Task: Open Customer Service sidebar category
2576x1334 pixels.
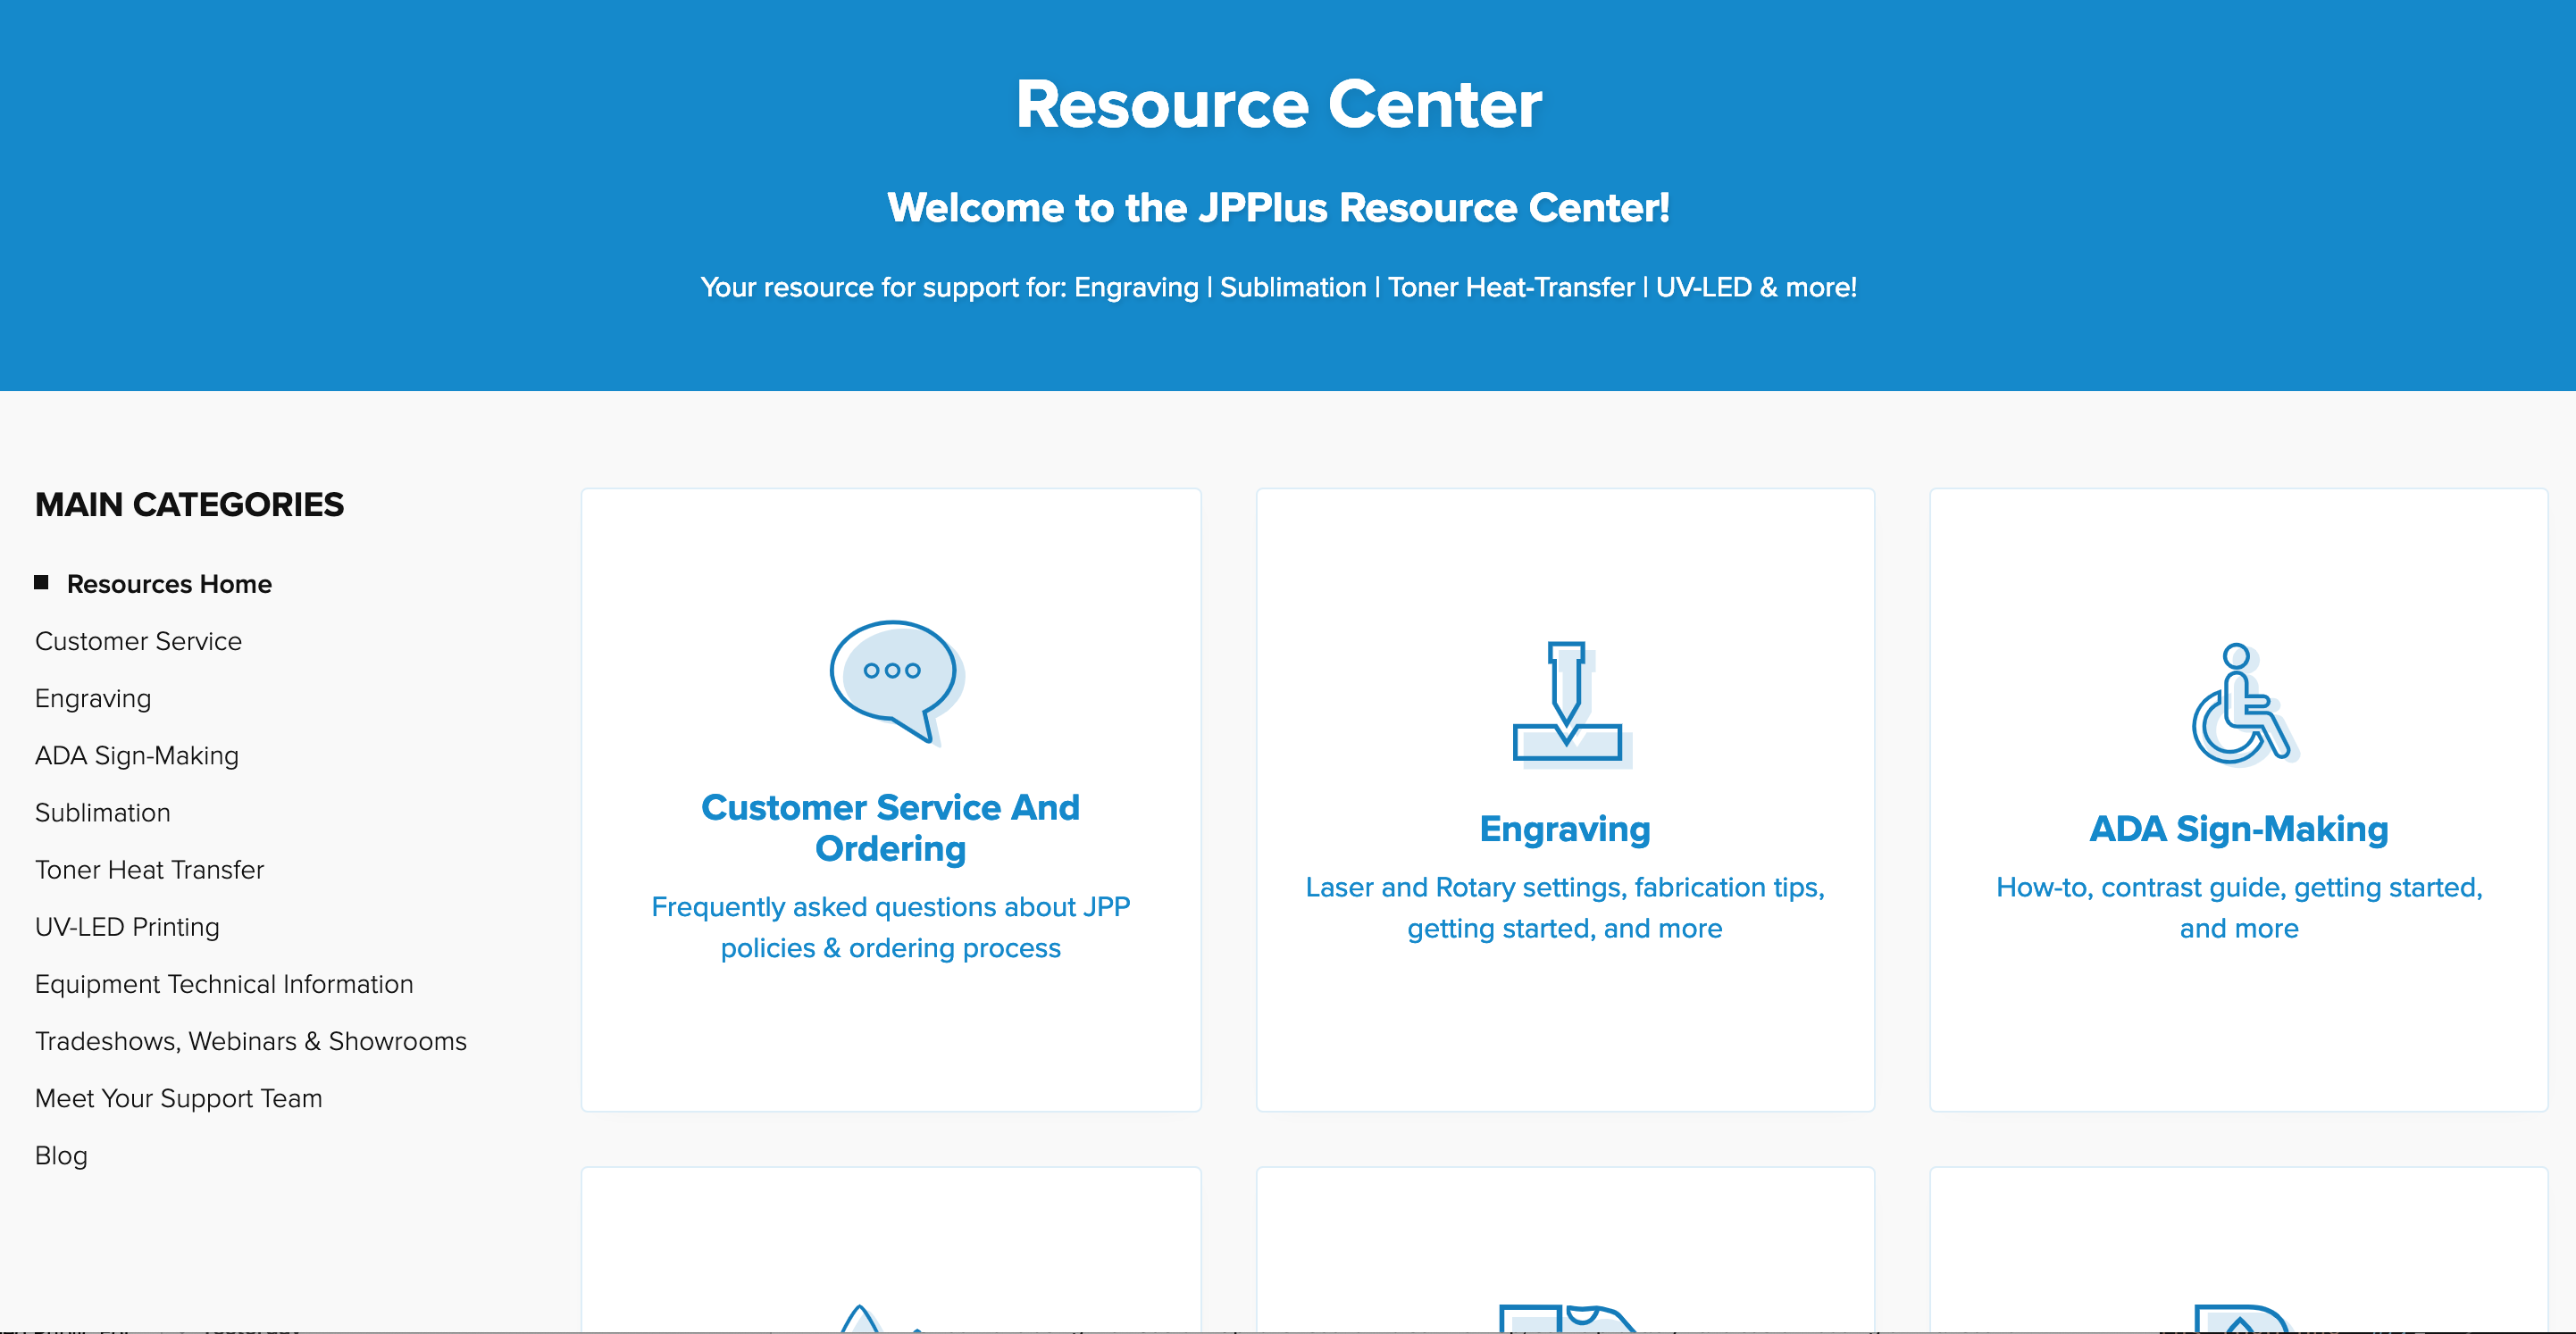Action: pyautogui.click(x=138, y=641)
